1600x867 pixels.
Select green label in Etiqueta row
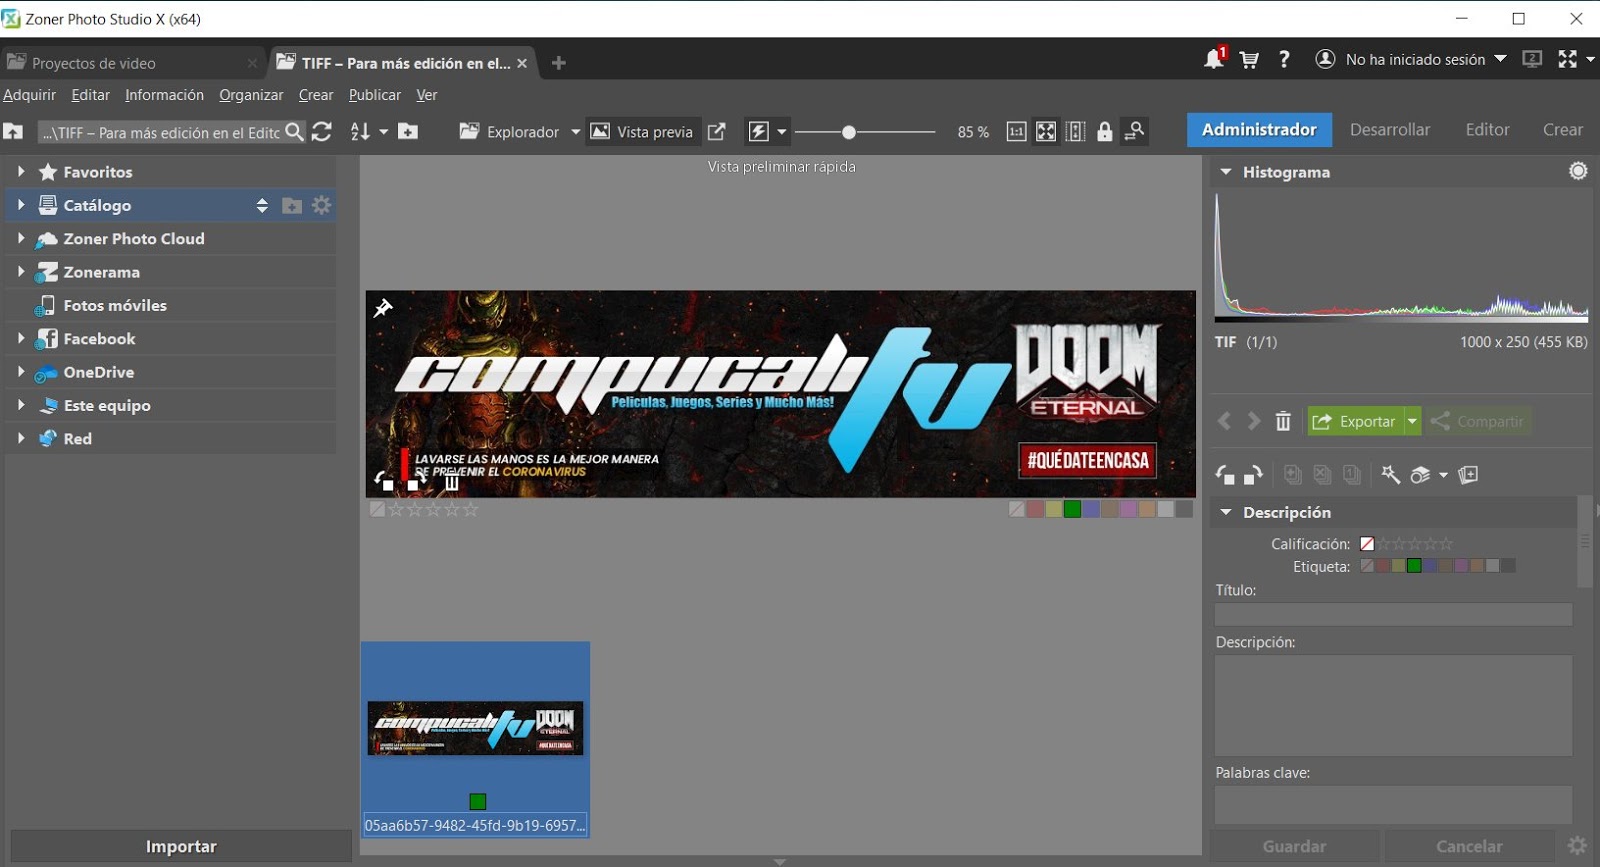pyautogui.click(x=1414, y=566)
